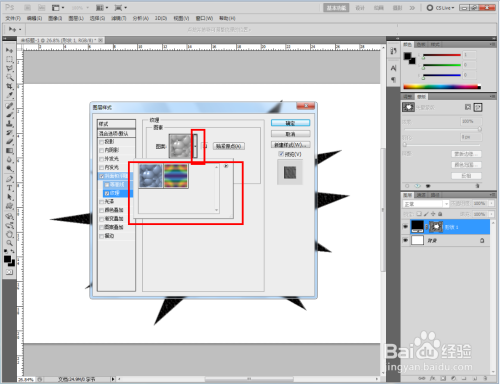Click the red channel slider
This screenshot has height=384, width=500.
pyautogui.click(x=442, y=55)
